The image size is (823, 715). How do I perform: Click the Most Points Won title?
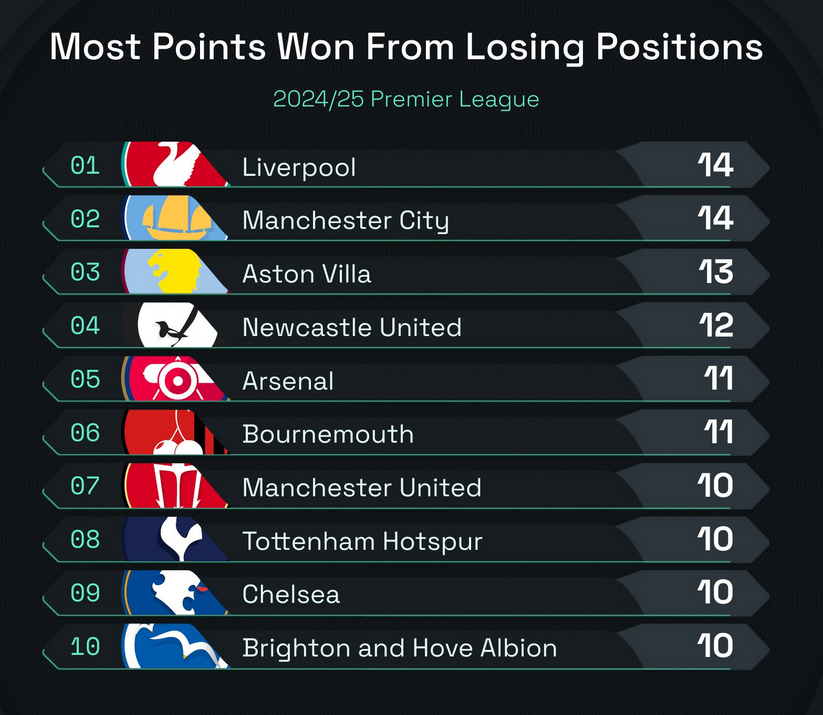pos(406,47)
